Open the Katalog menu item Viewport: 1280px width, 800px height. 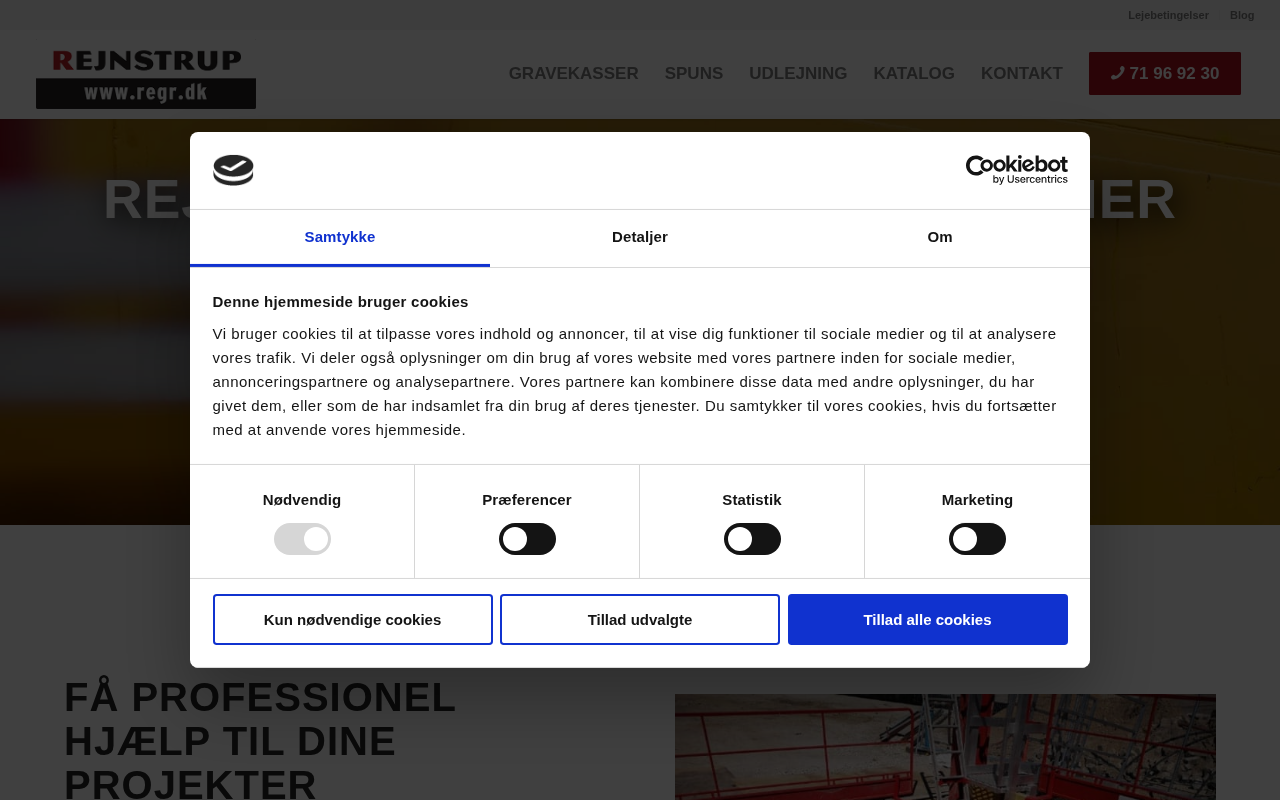tap(914, 74)
